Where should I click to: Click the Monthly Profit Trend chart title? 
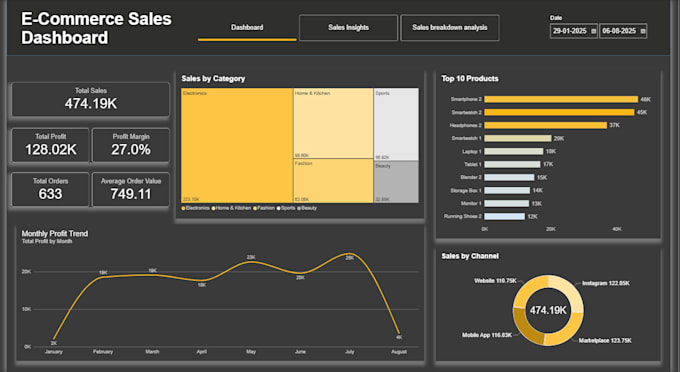55,234
